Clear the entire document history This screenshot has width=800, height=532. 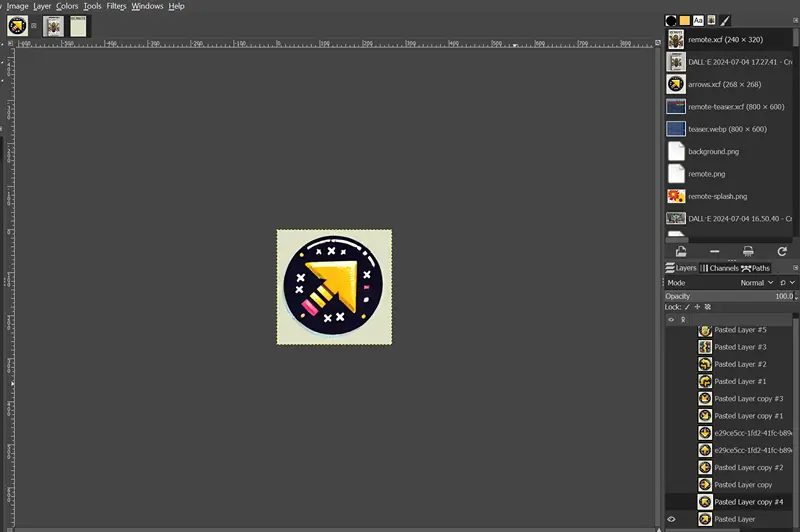coord(748,251)
